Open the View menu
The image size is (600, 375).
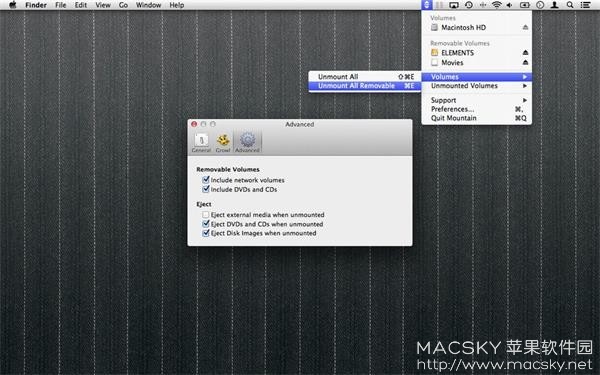point(103,5)
